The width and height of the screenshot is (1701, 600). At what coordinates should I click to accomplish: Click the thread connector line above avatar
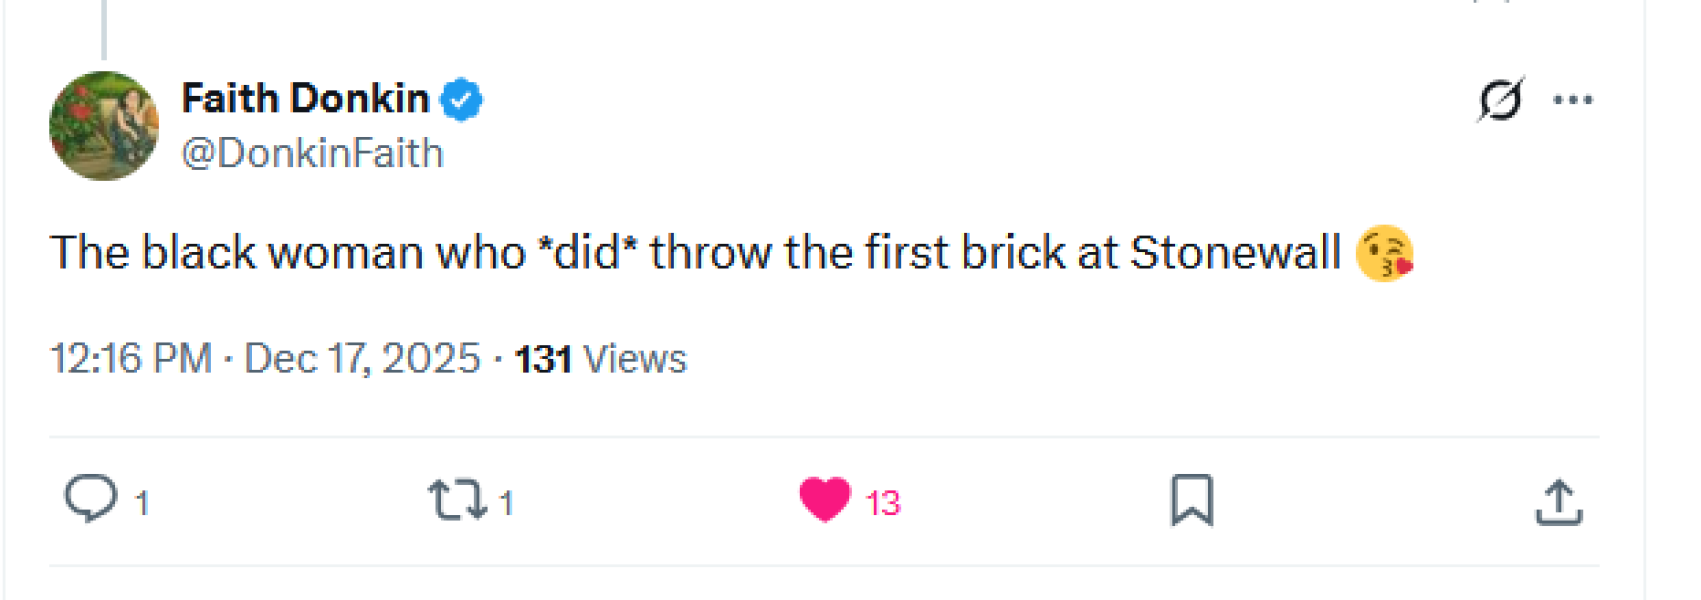point(104,28)
